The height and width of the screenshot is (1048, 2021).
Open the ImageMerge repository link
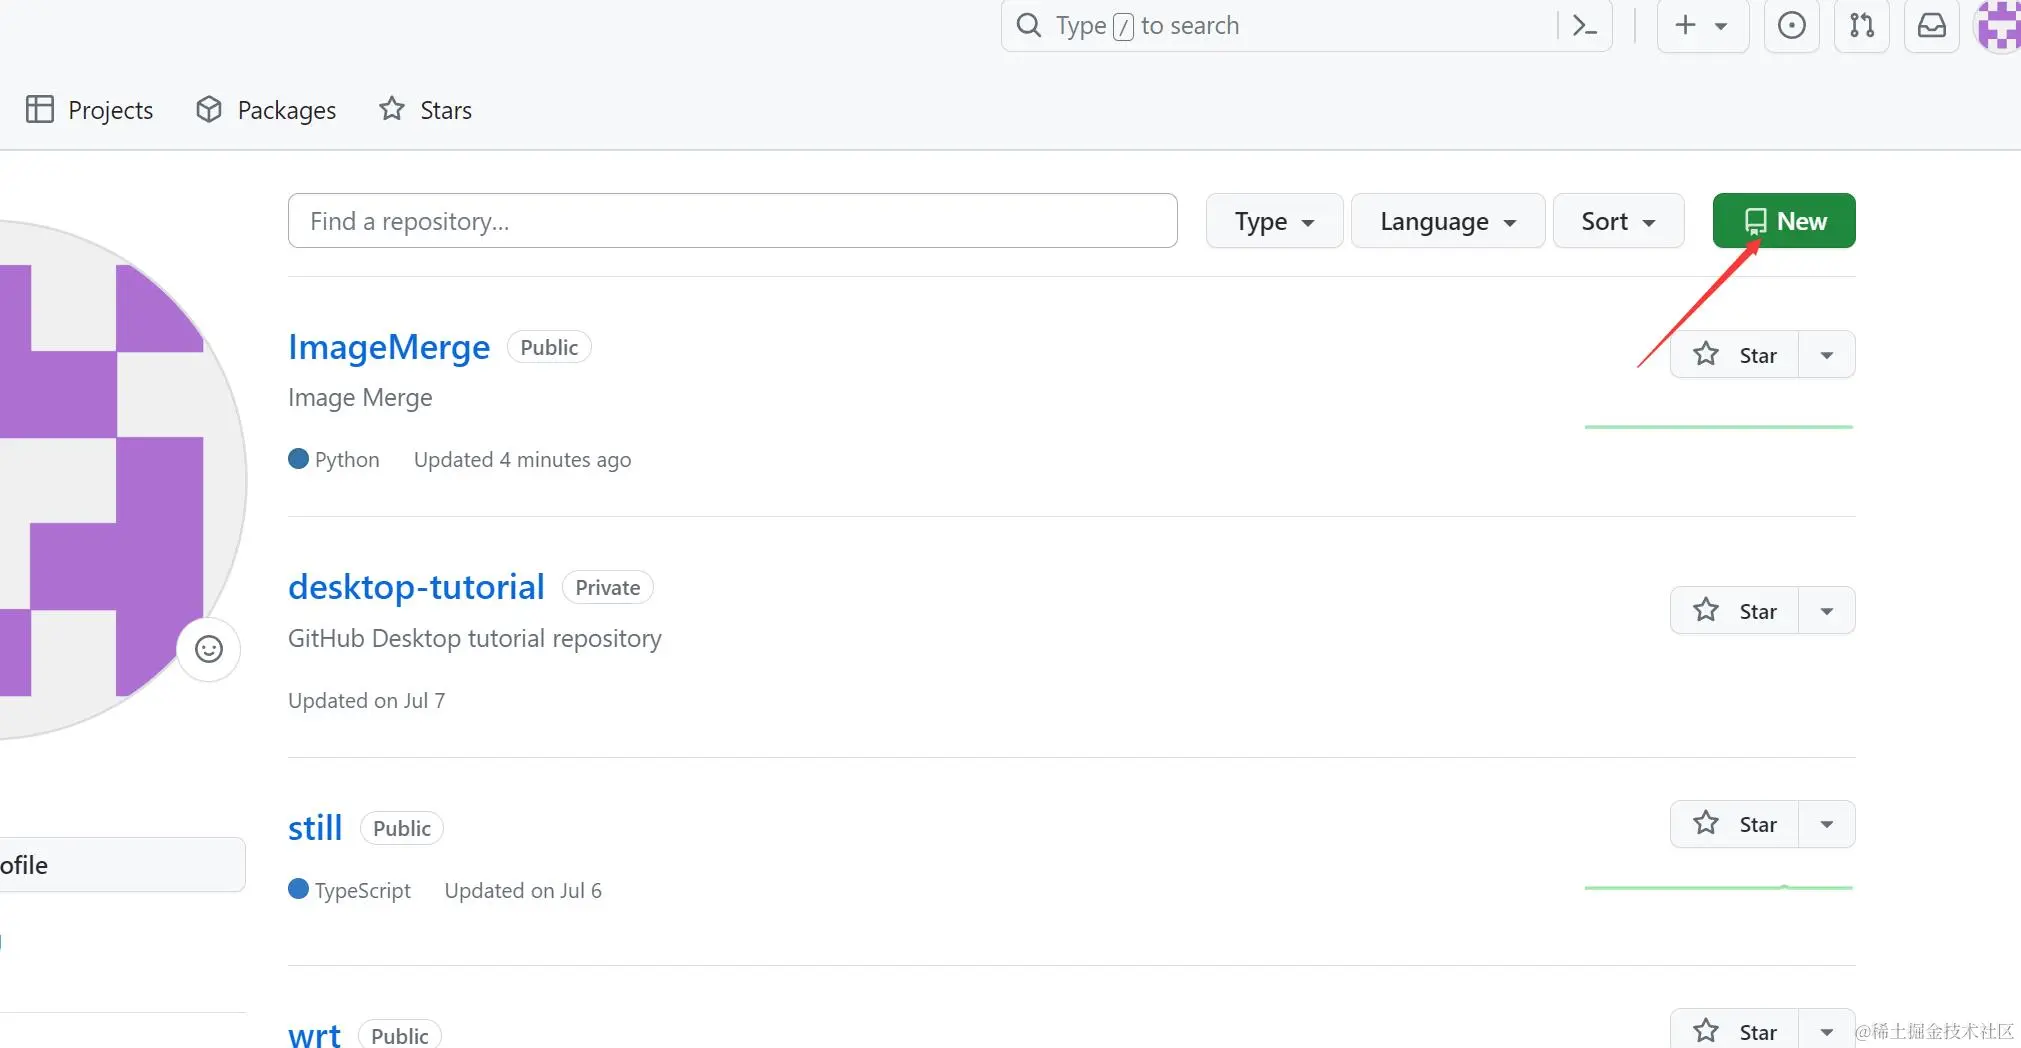(x=389, y=347)
